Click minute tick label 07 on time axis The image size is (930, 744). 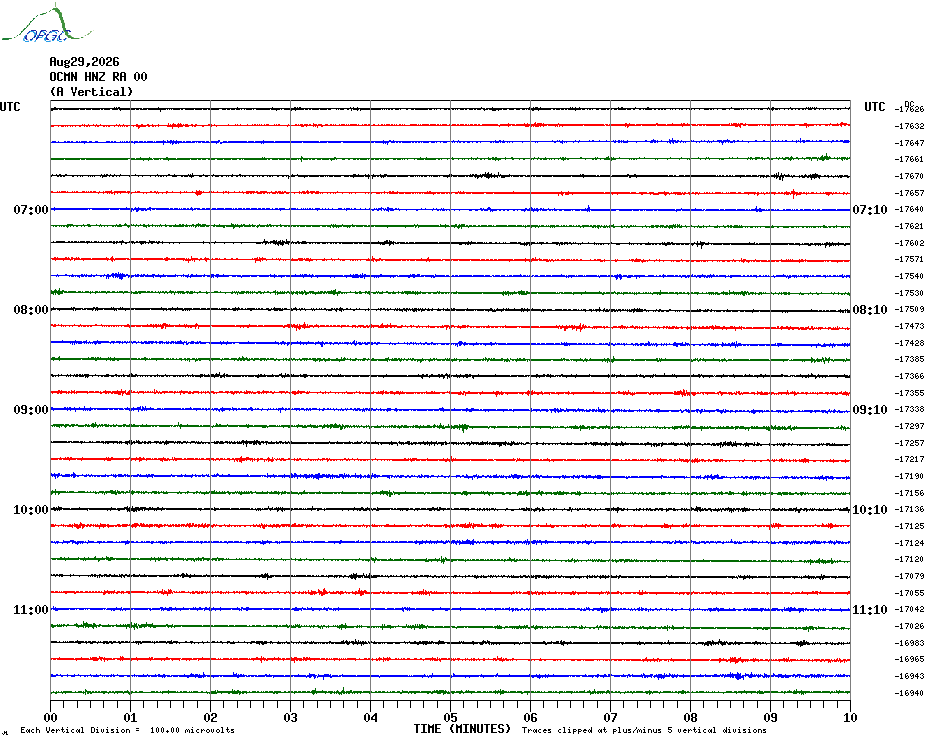(x=610, y=718)
